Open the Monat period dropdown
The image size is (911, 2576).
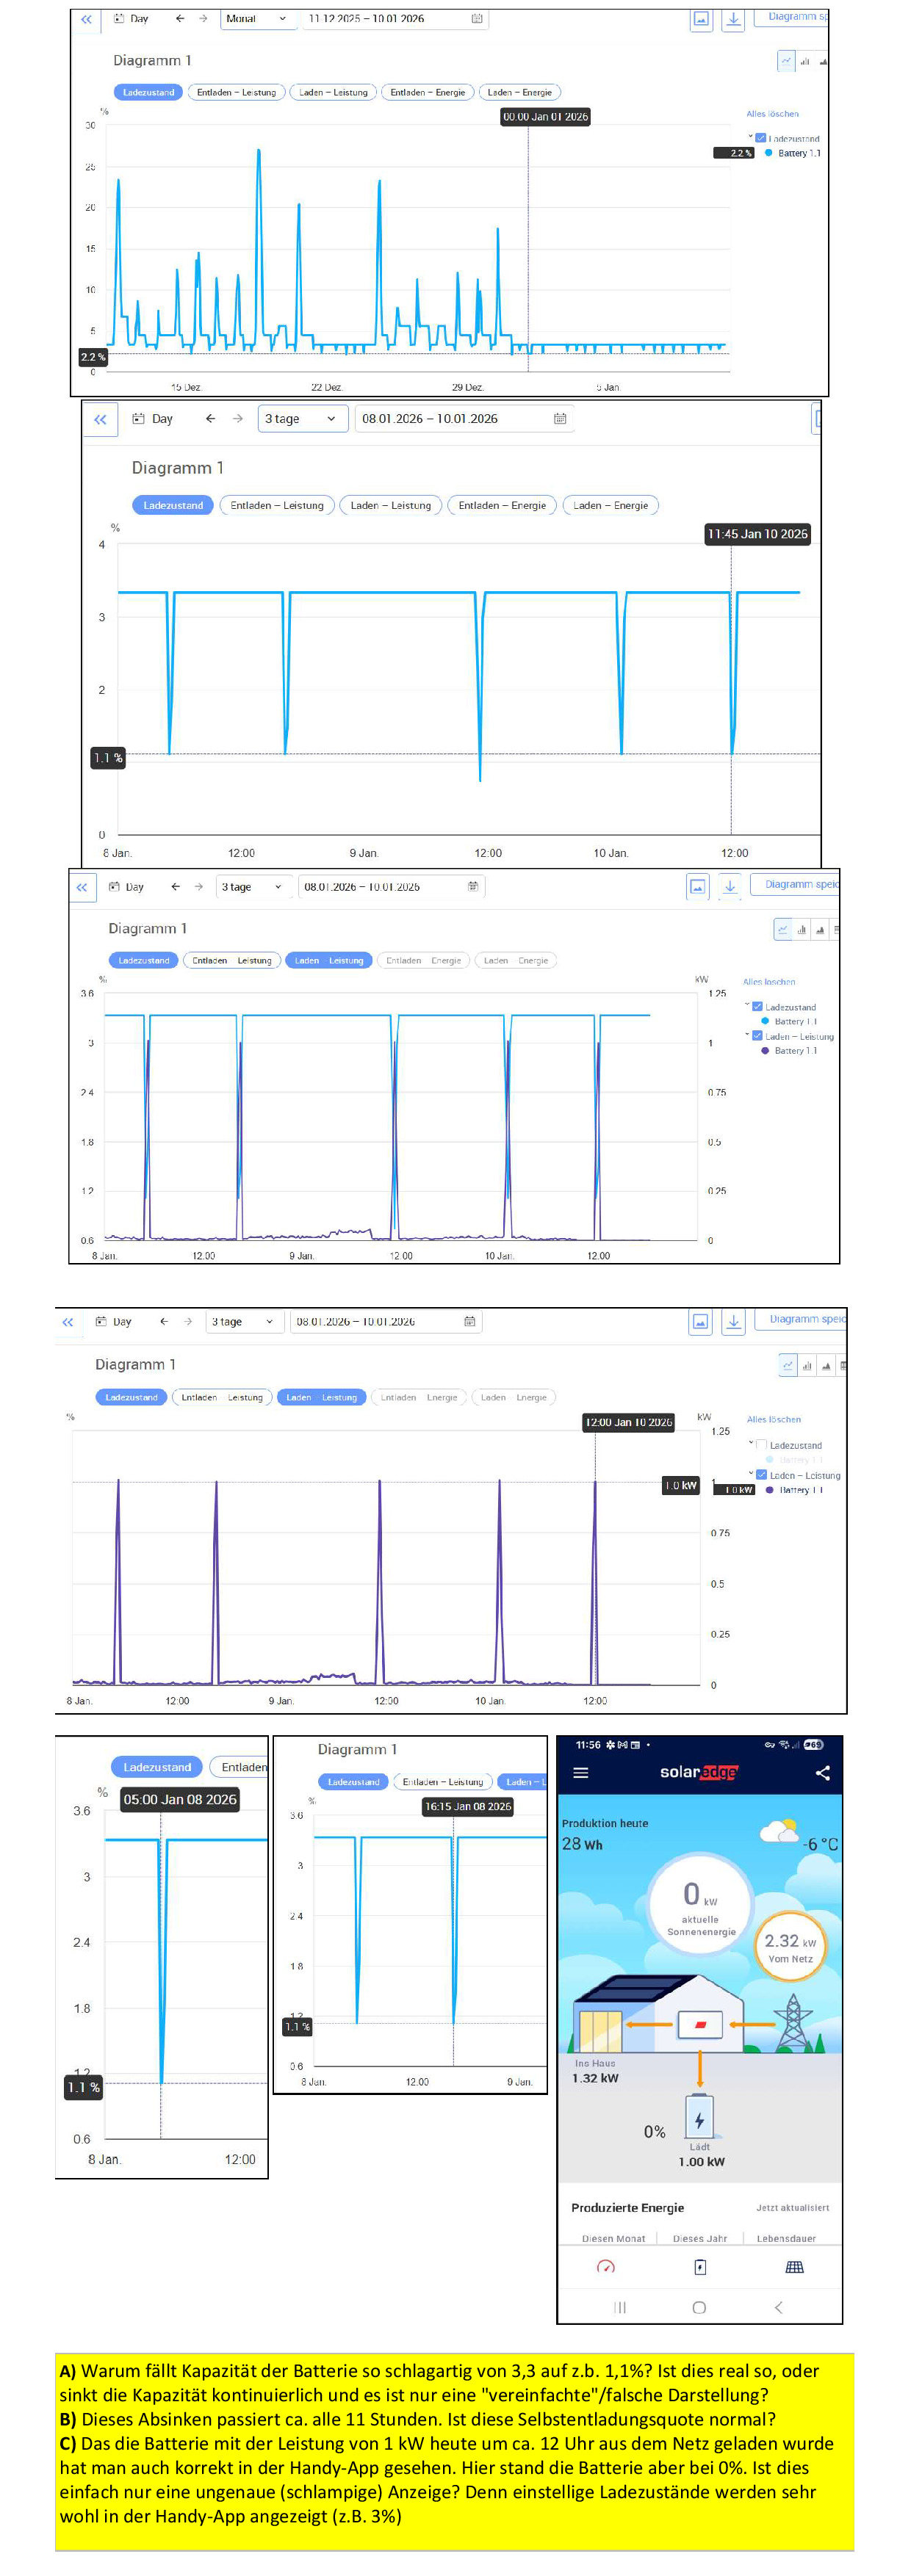coord(256,18)
